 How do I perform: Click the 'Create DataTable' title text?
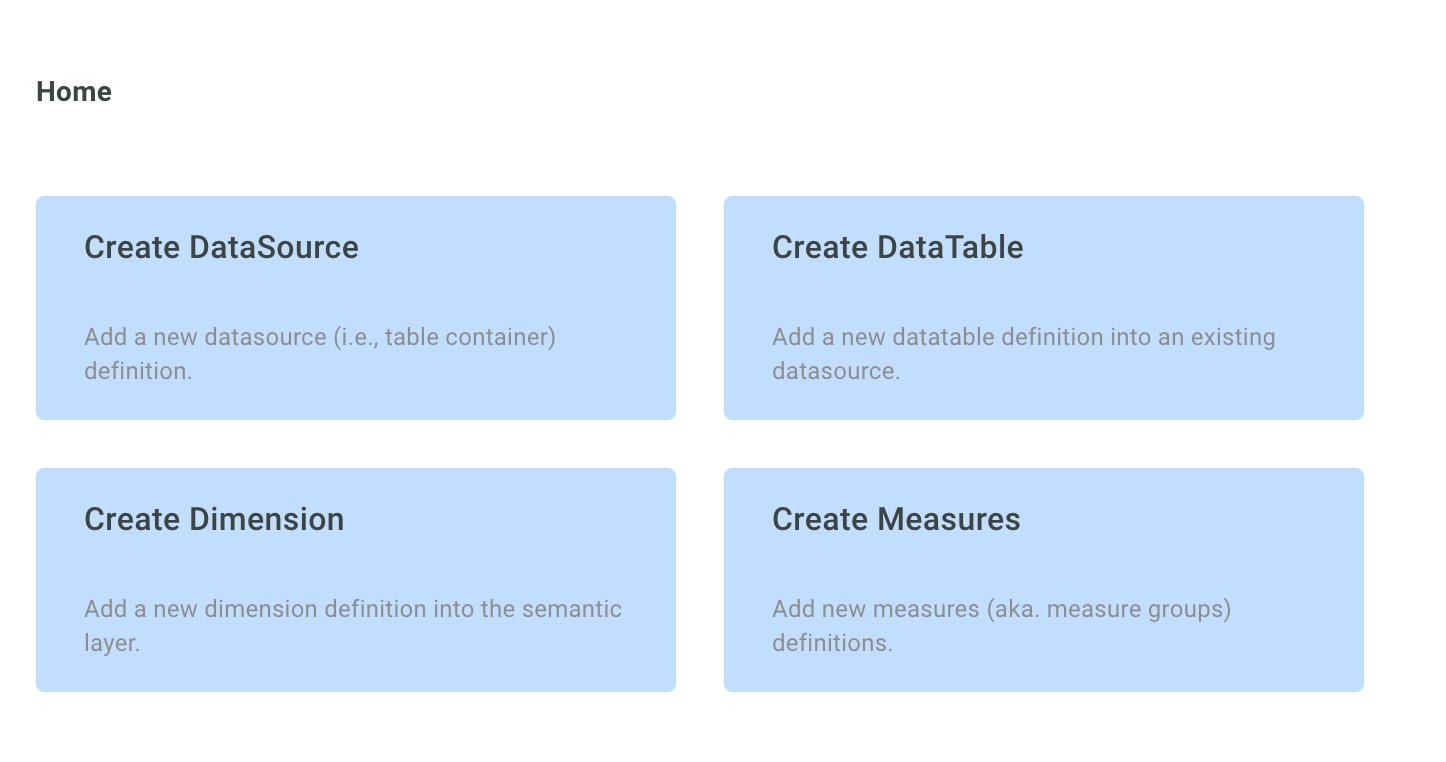tap(897, 247)
